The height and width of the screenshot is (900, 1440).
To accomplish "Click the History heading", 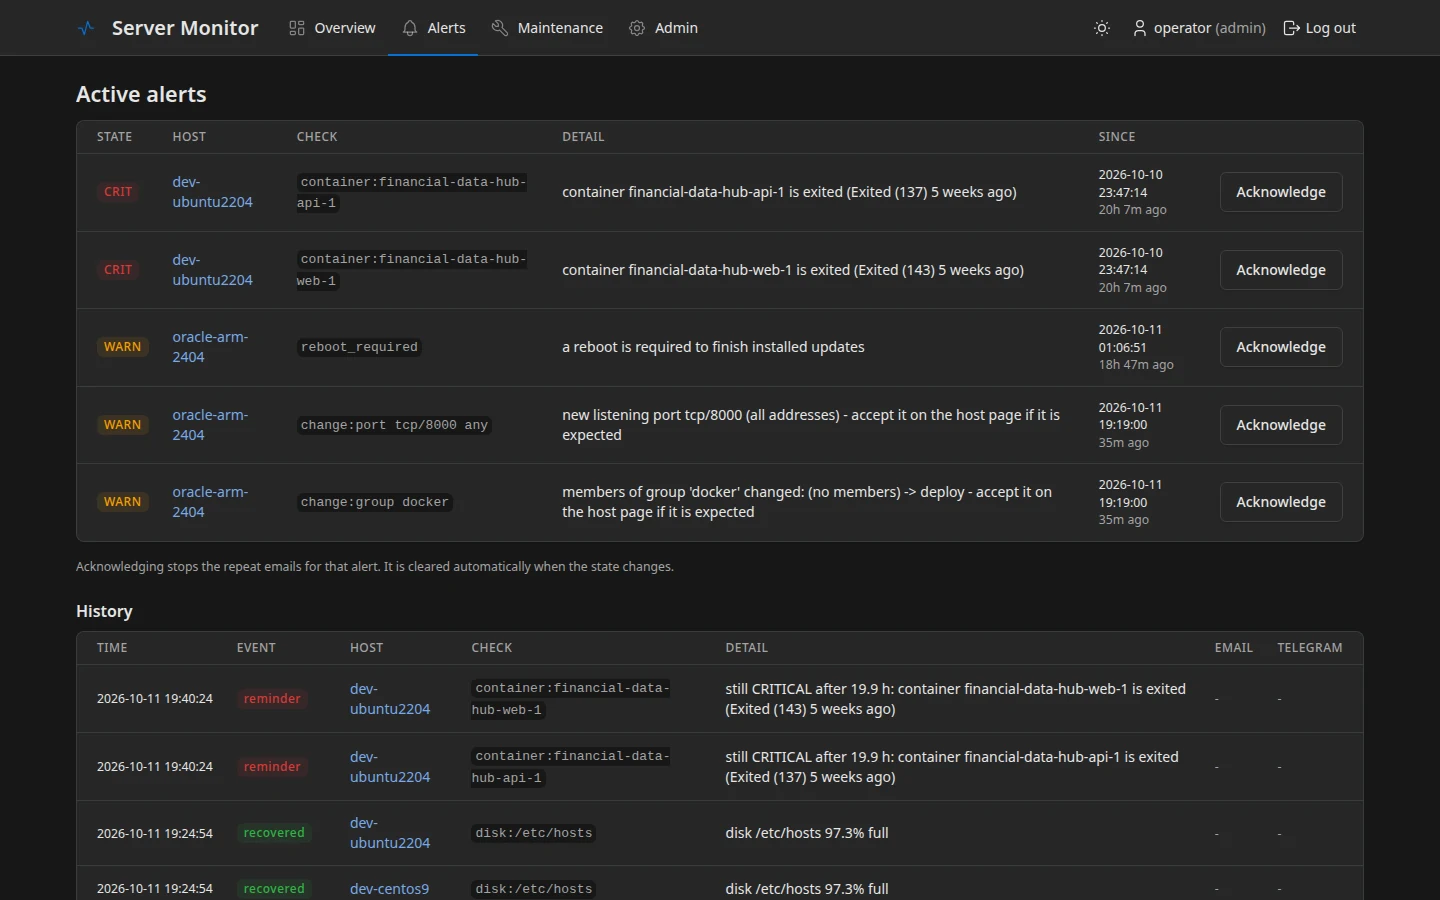I will pyautogui.click(x=104, y=611).
